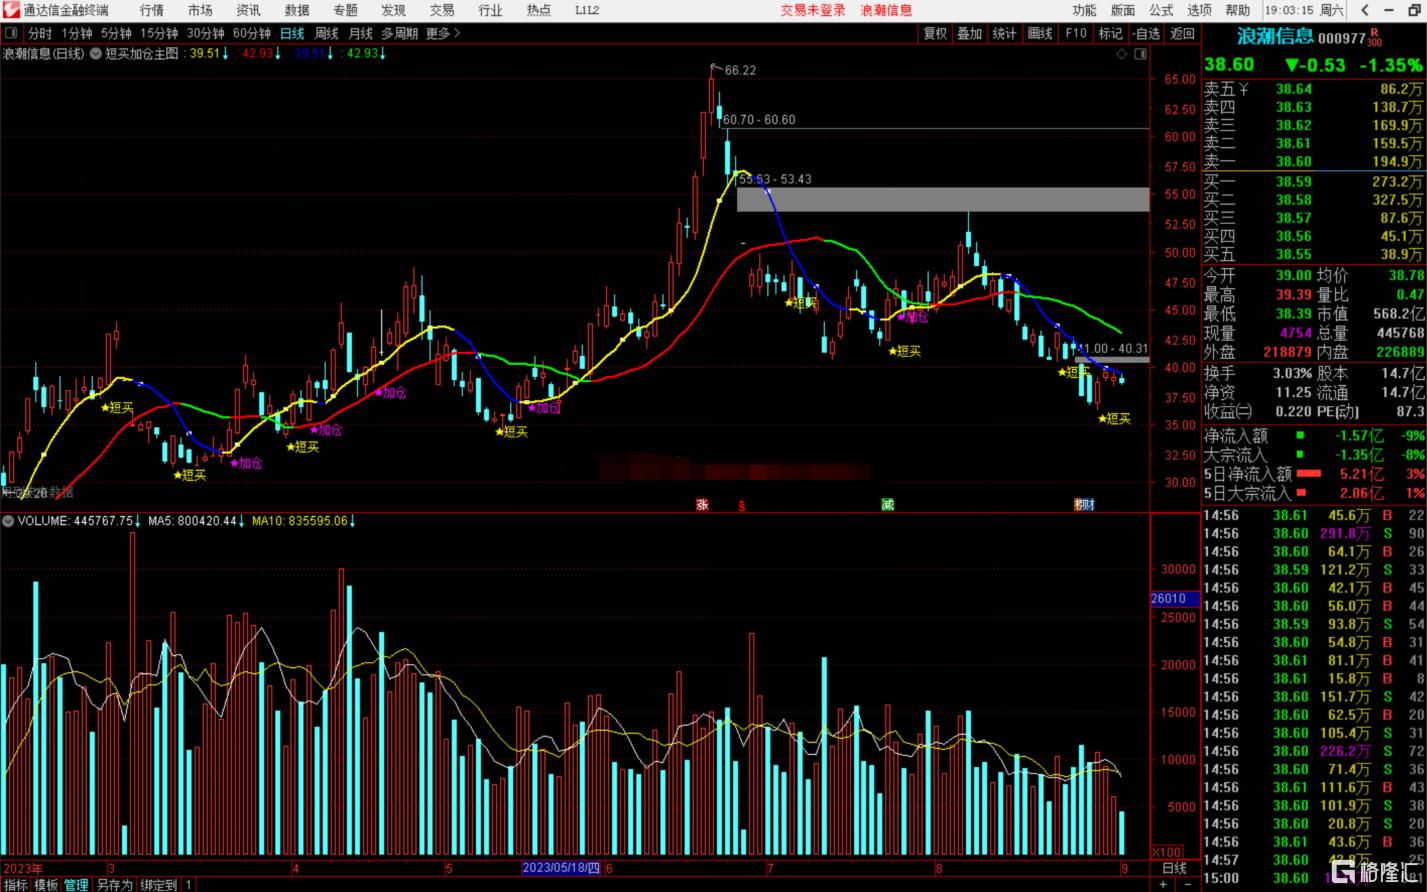
Task: Select the 15分钟 period
Action: tap(159, 33)
